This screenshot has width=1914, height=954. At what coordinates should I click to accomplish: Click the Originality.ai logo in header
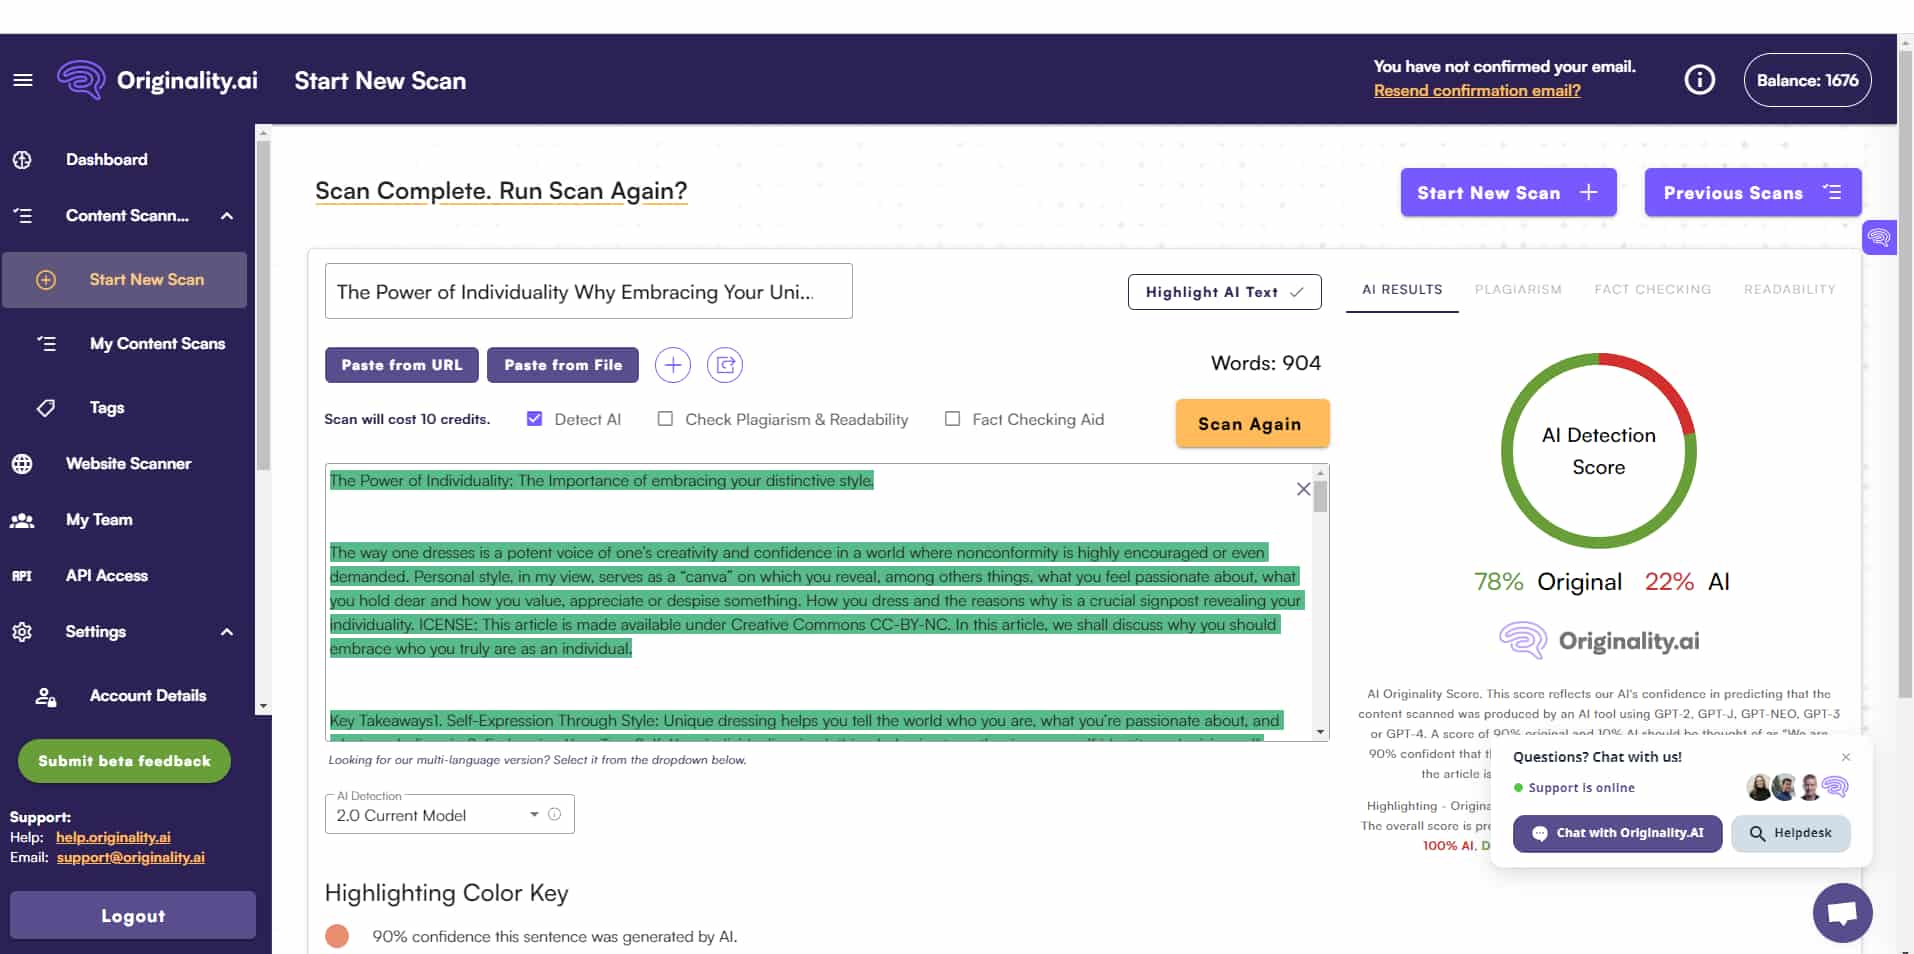[157, 80]
